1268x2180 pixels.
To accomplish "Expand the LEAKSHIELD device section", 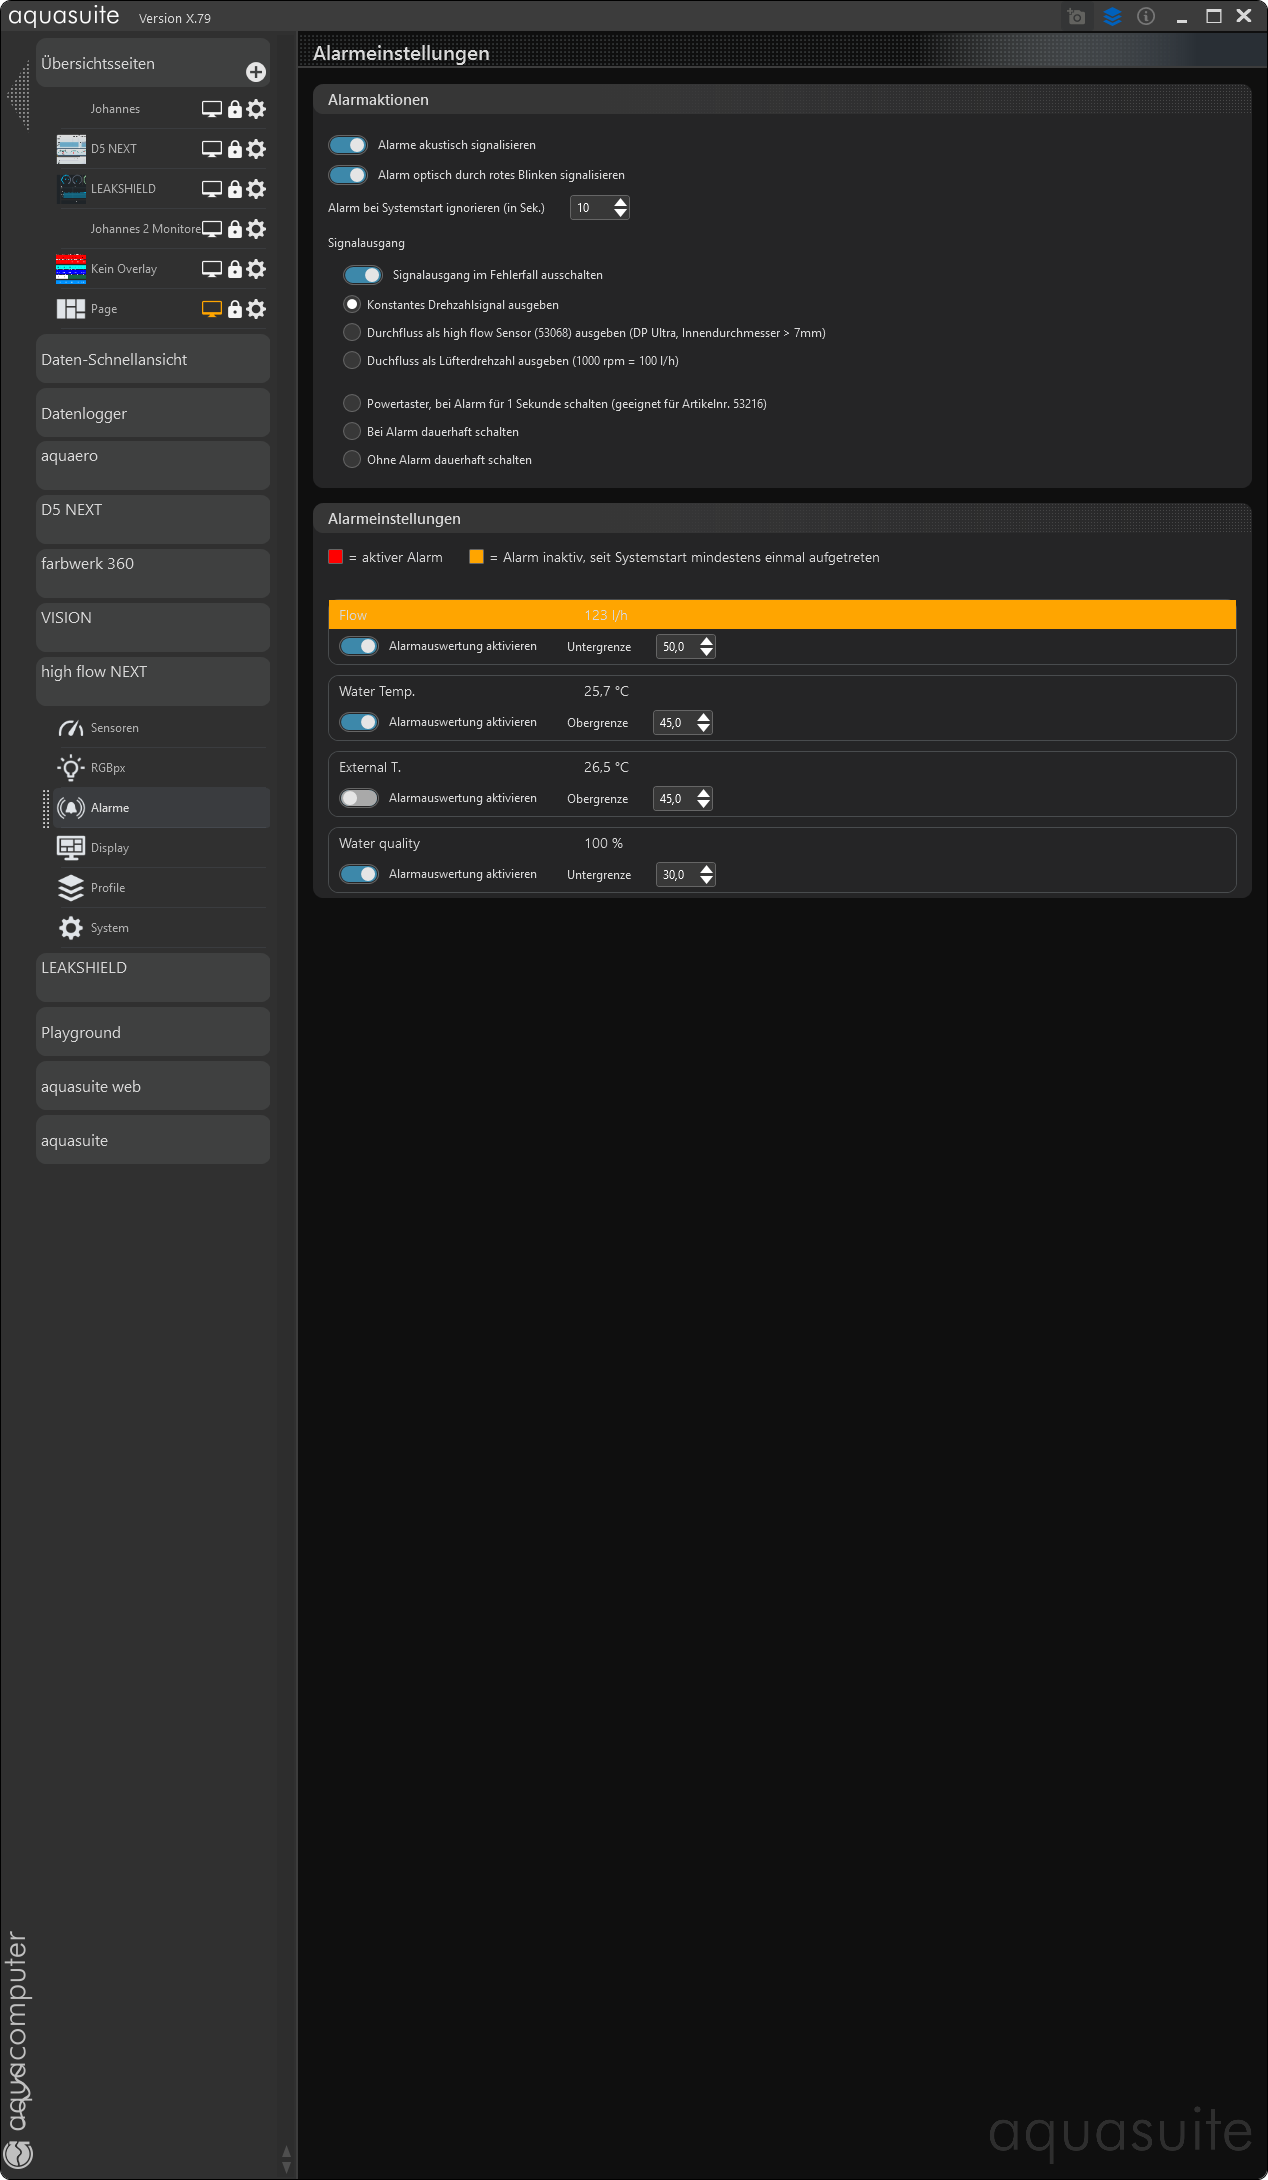I will [153, 978].
